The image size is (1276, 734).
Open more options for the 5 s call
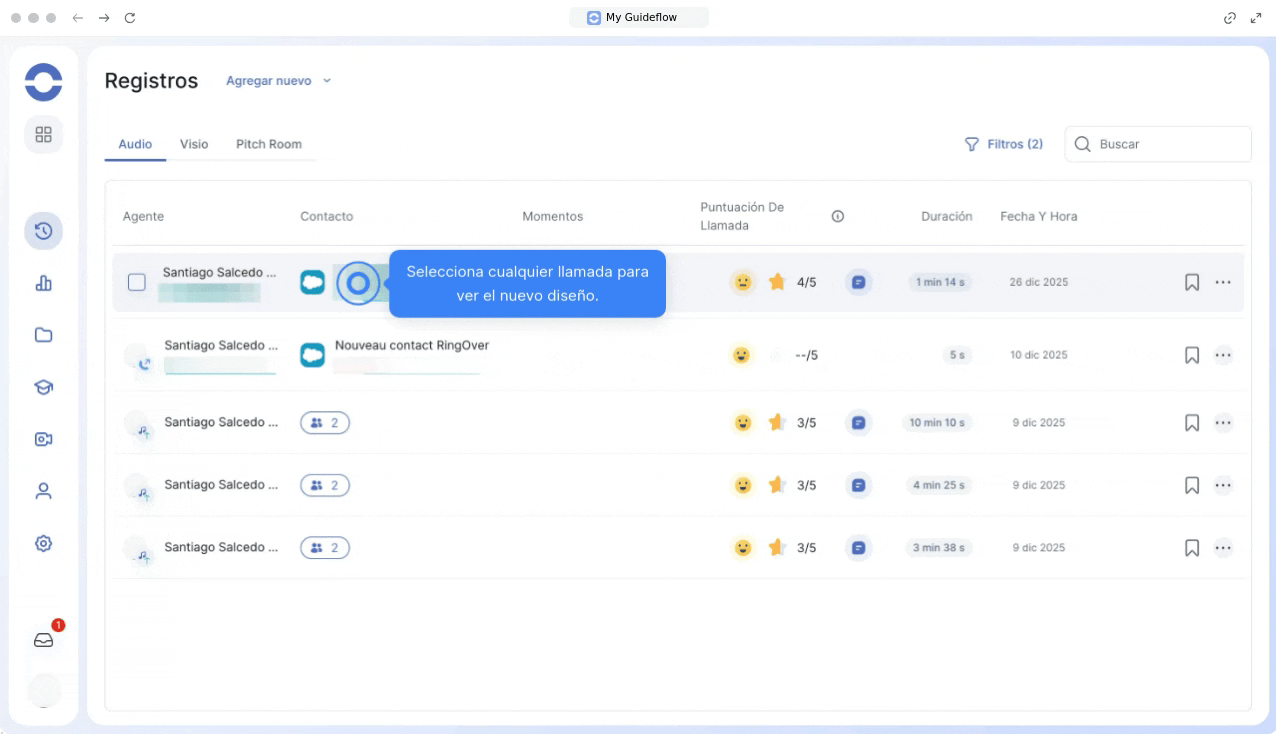(x=1223, y=355)
